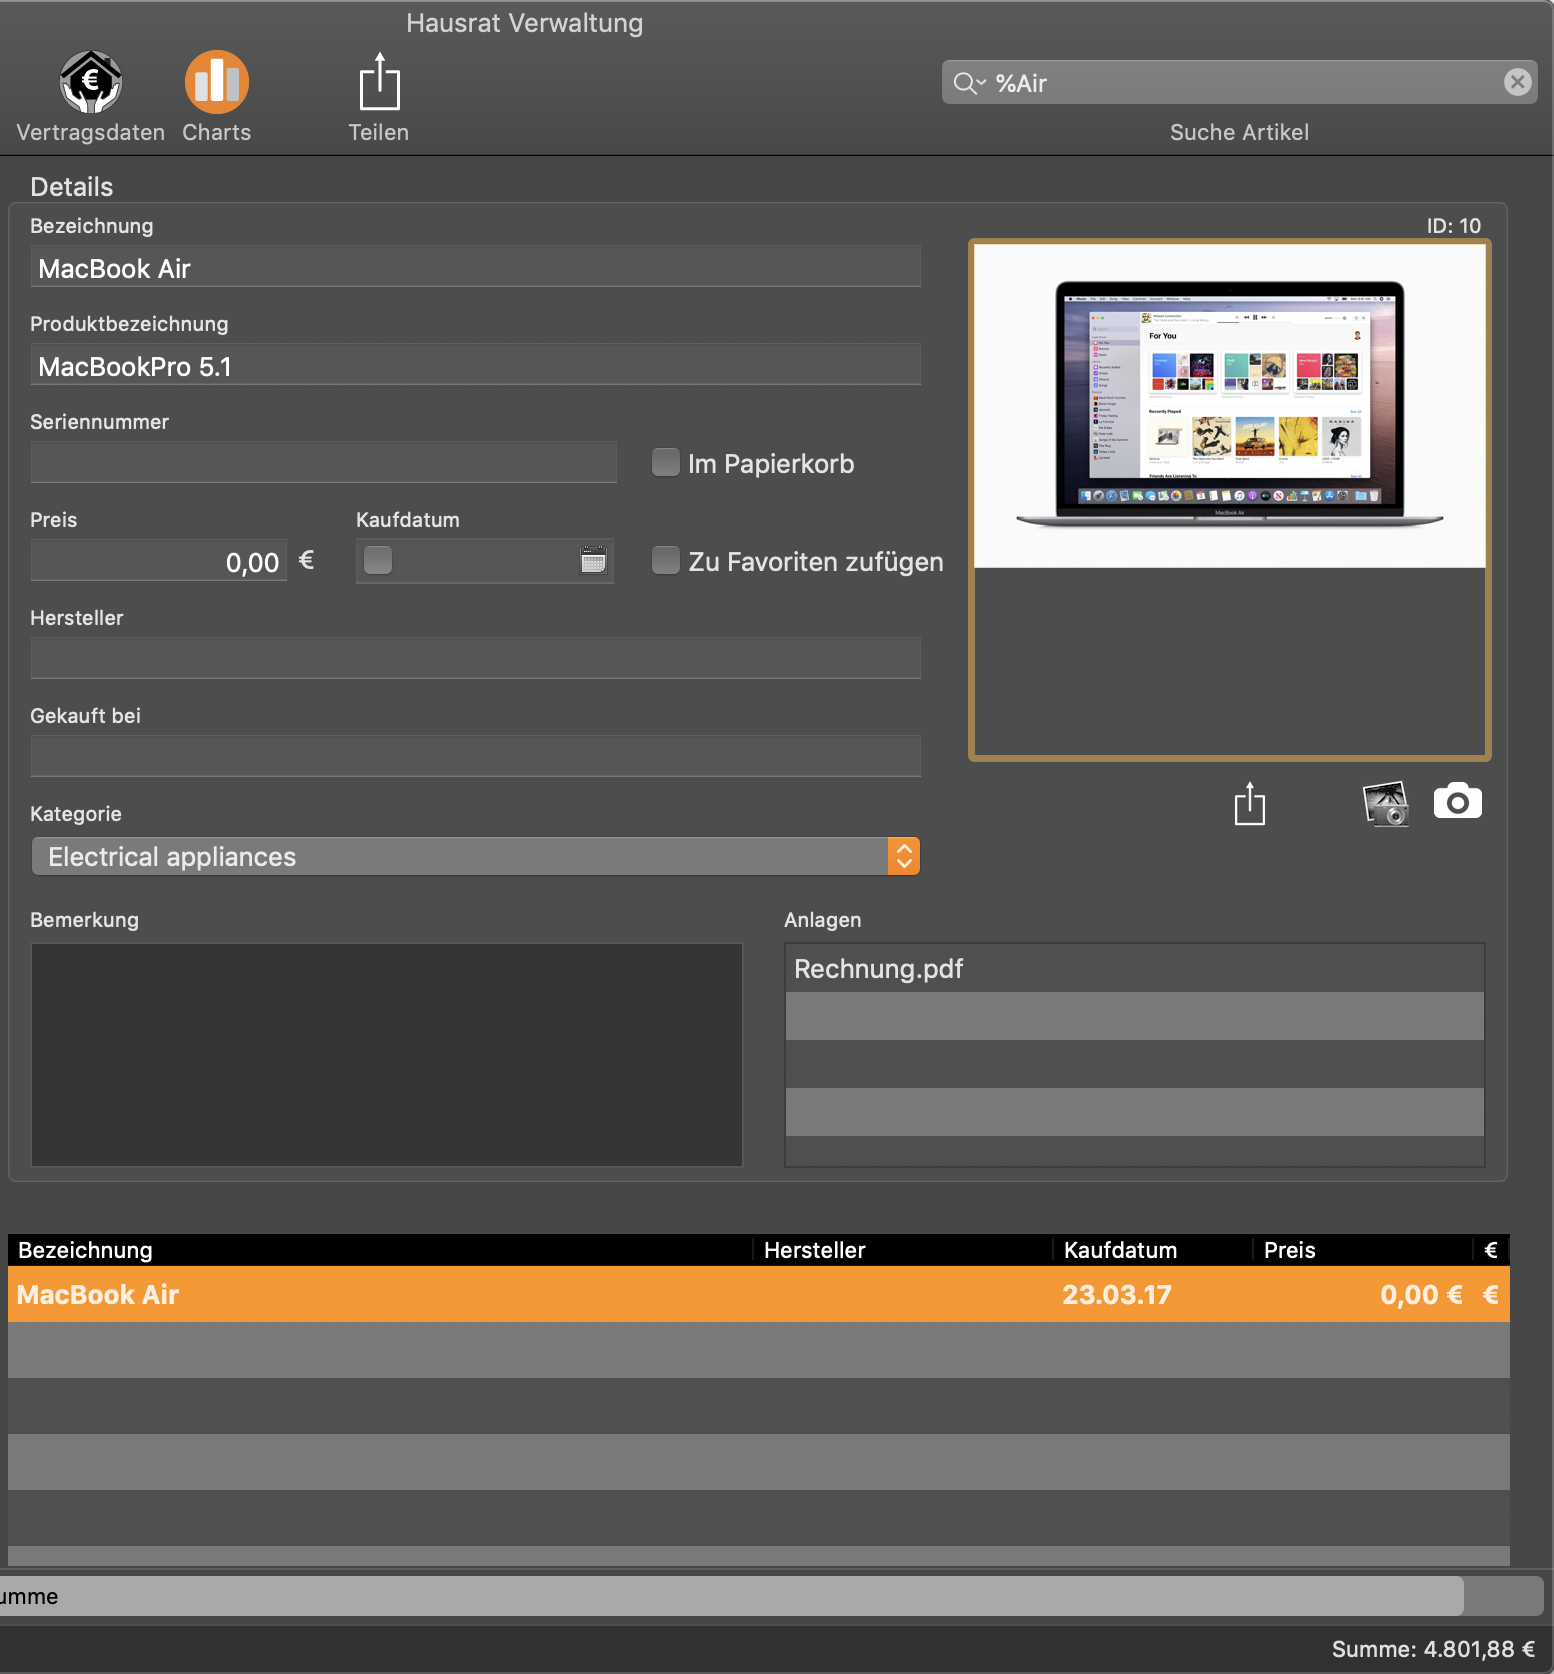This screenshot has height=1674, width=1554.
Task: Click the orange Kategorie stepper arrows
Action: 904,857
